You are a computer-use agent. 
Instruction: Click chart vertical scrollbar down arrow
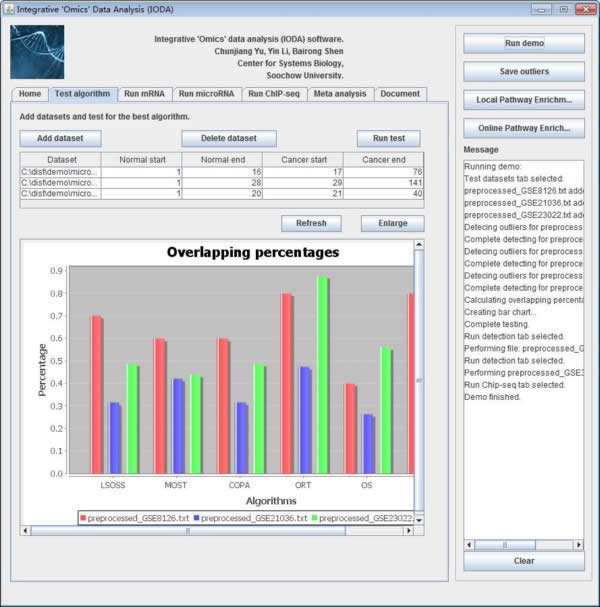(x=419, y=520)
